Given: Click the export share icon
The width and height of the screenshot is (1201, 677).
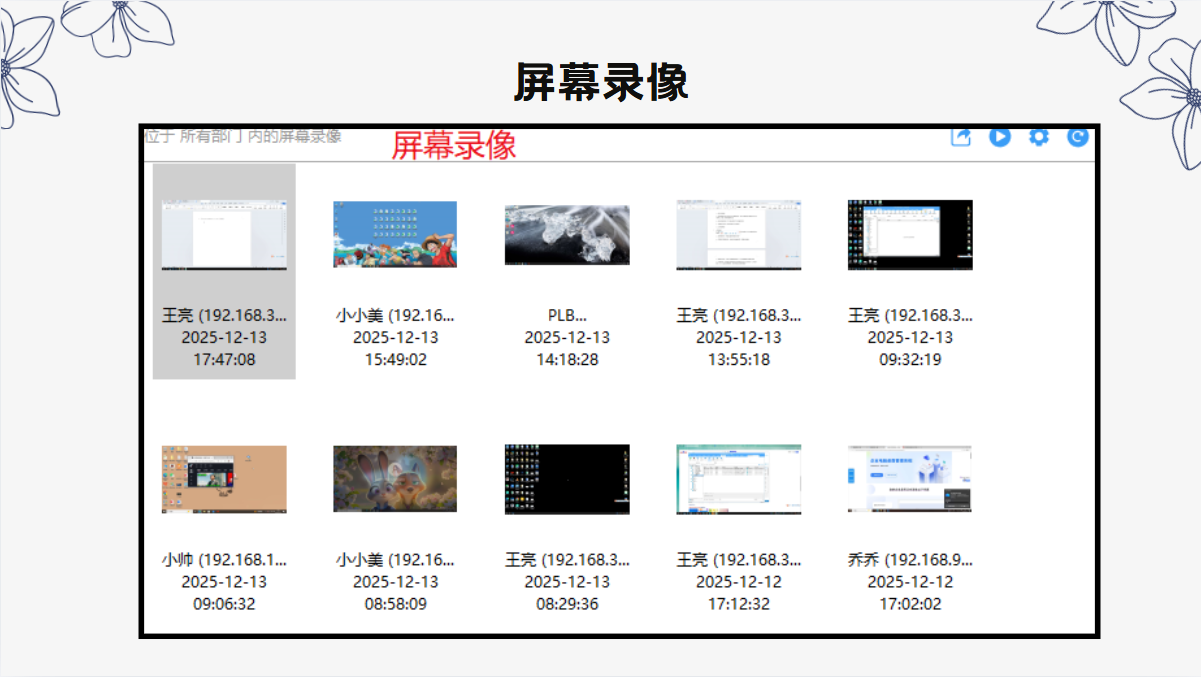Looking at the screenshot, I should (961, 137).
